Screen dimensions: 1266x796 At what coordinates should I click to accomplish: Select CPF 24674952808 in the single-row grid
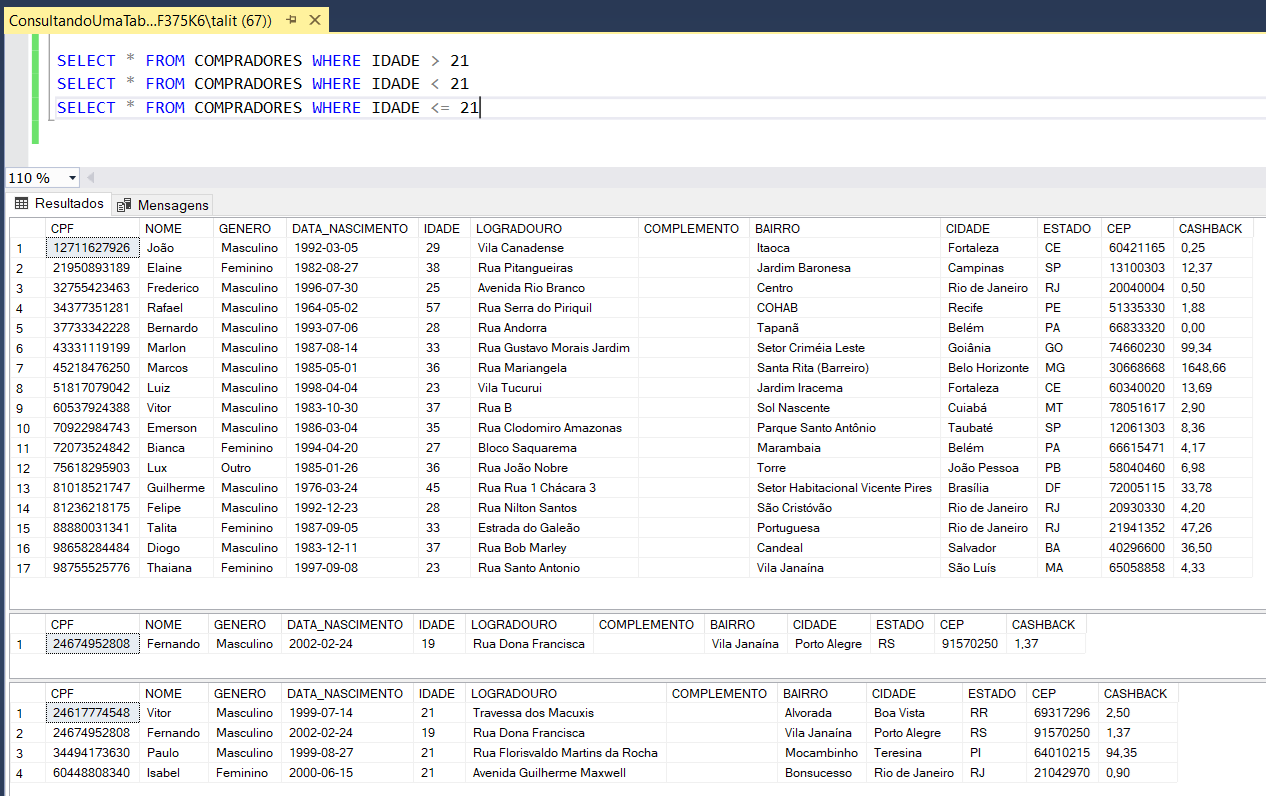coord(92,644)
